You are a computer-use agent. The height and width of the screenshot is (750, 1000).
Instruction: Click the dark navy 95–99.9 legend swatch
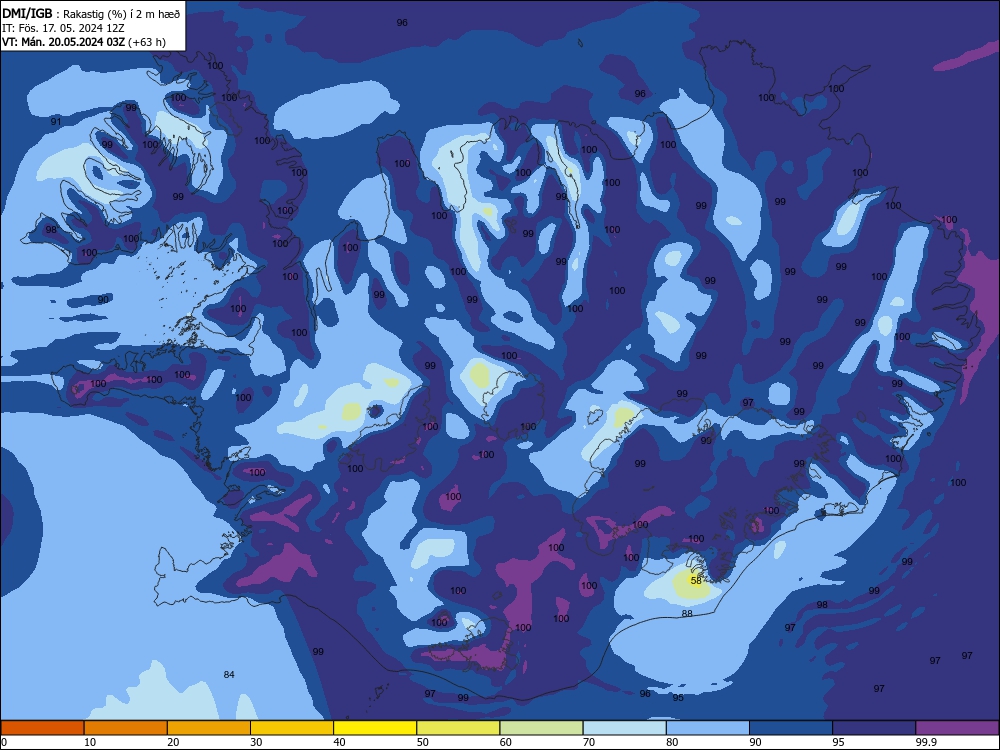pyautogui.click(x=874, y=728)
